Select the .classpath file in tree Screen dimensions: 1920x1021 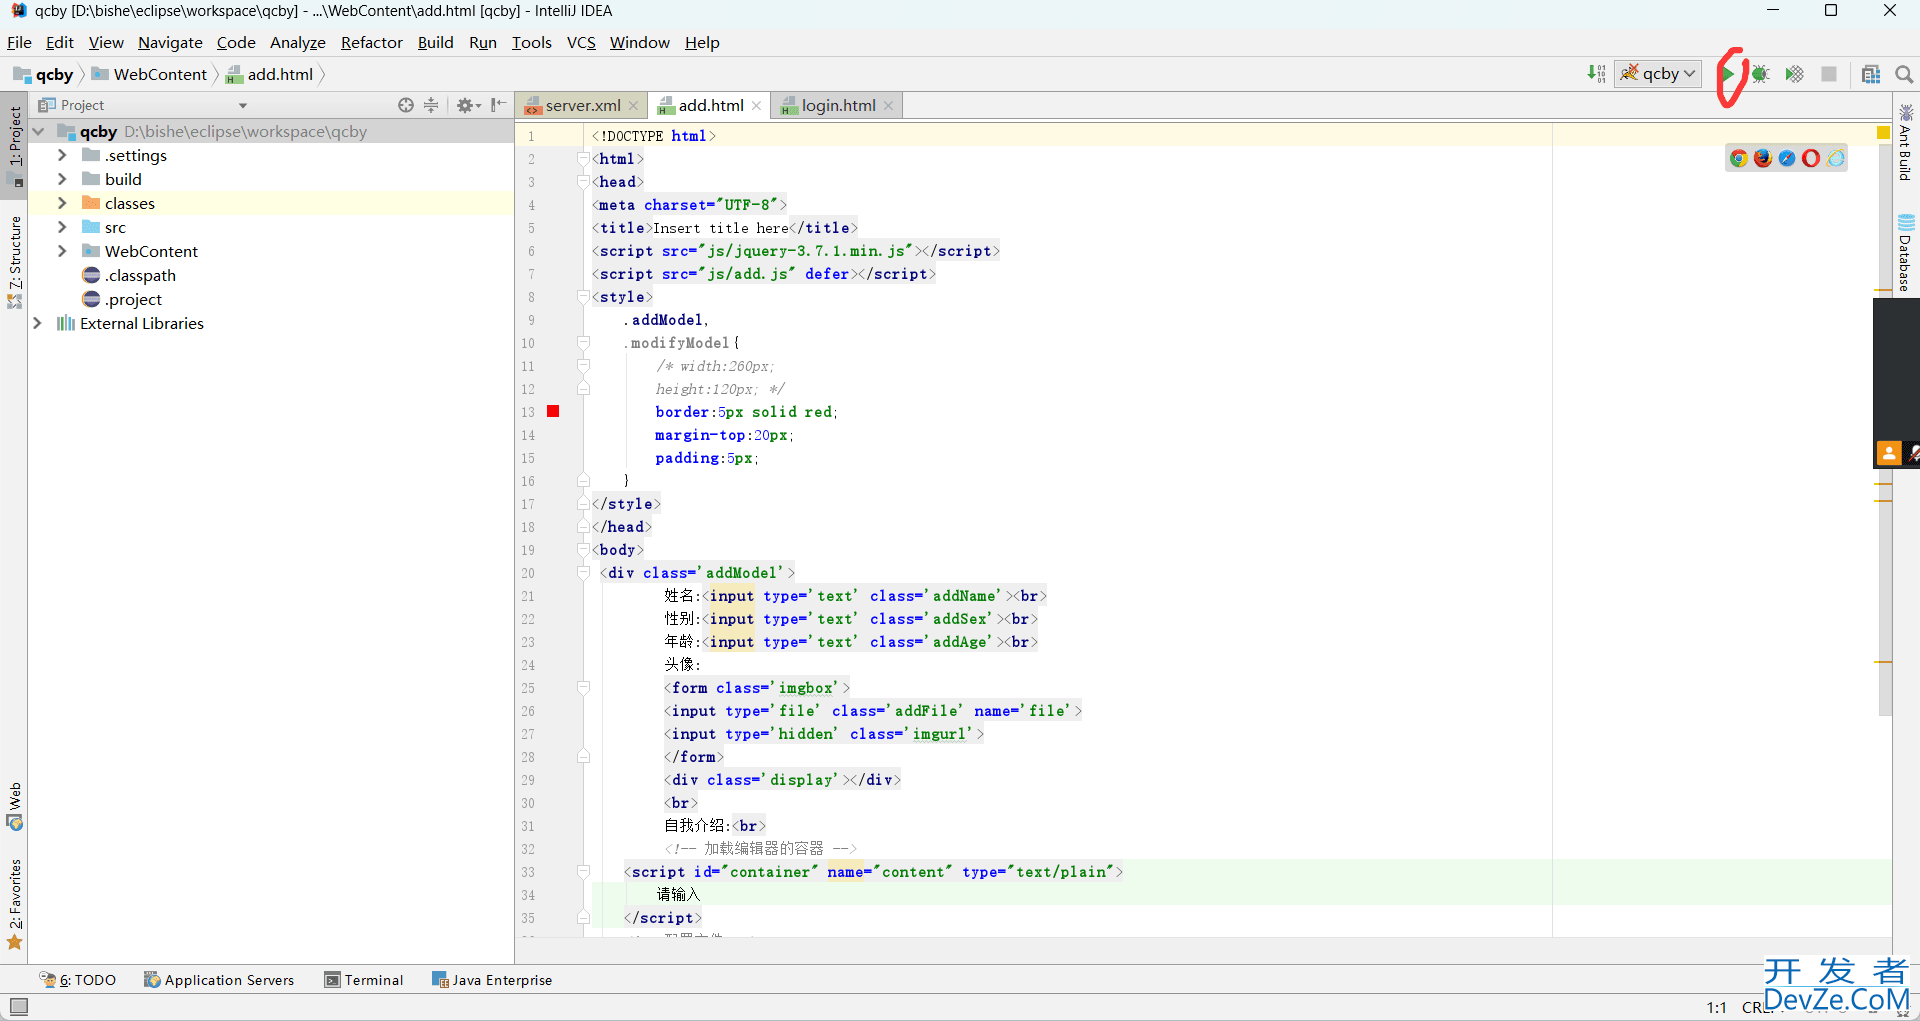[140, 275]
